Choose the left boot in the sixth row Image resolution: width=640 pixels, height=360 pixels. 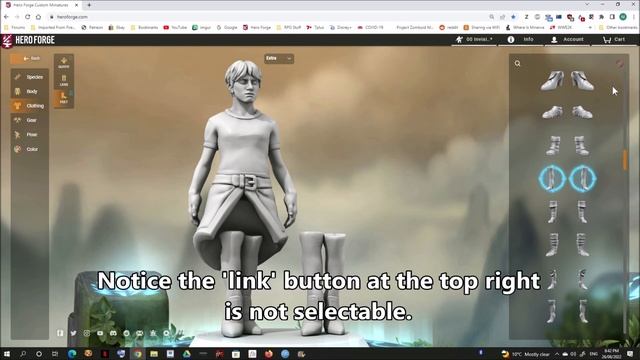tap(553, 245)
